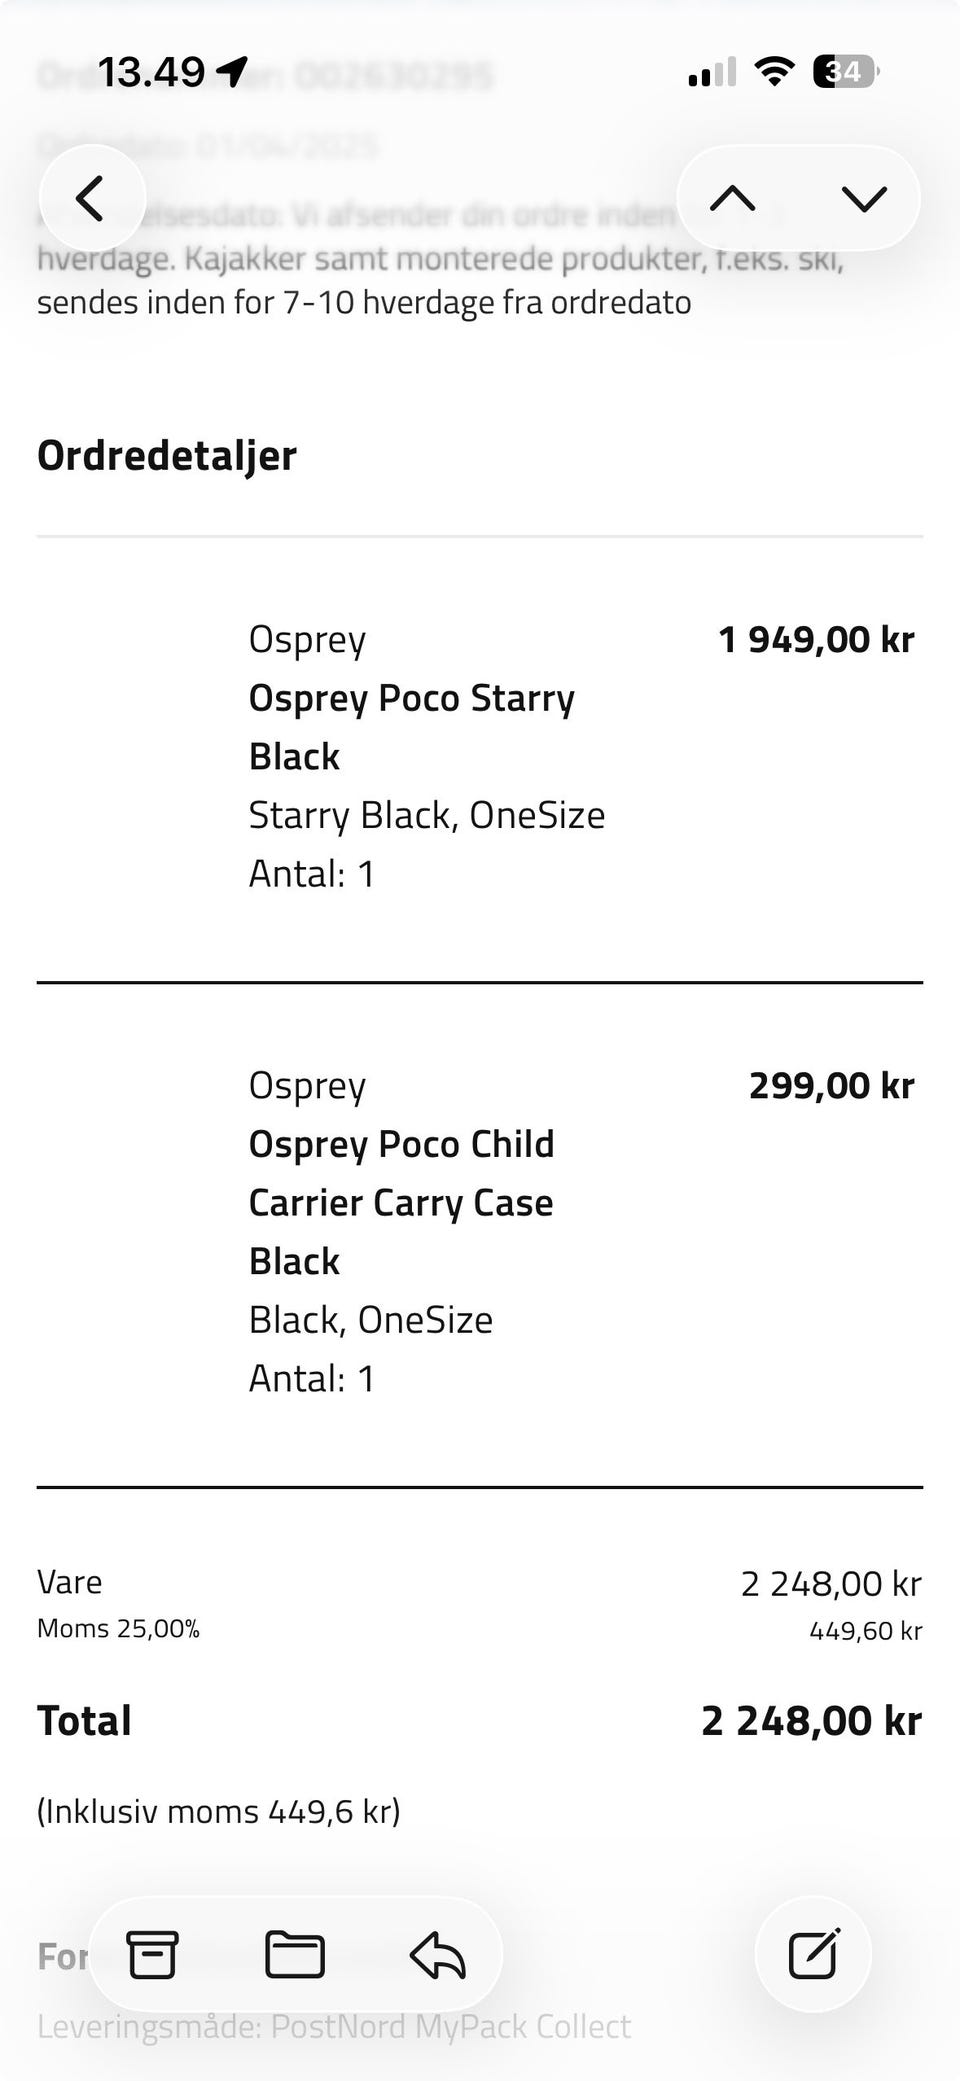Tap the Moms 25,00% line
Viewport: 960px width, 2081px height.
(x=119, y=1629)
